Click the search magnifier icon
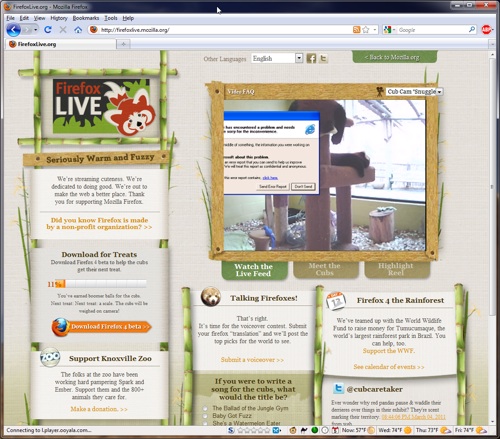 [x=472, y=30]
